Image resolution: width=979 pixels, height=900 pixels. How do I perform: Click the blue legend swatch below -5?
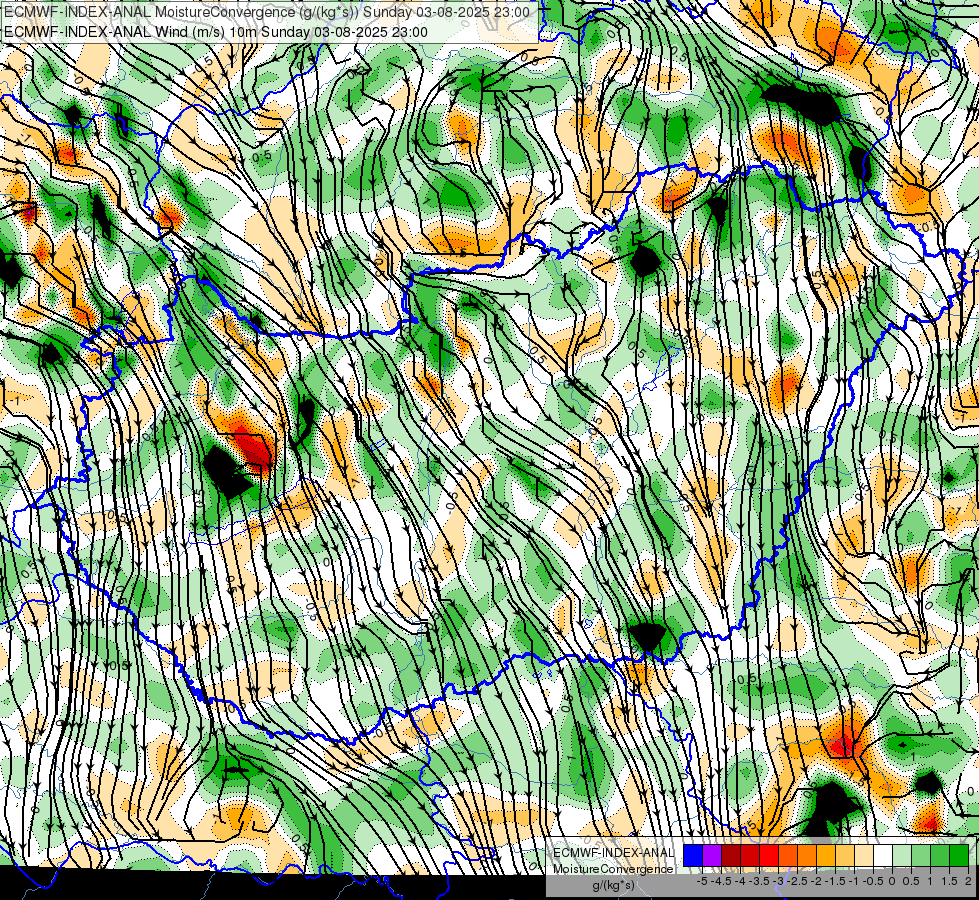click(x=693, y=855)
